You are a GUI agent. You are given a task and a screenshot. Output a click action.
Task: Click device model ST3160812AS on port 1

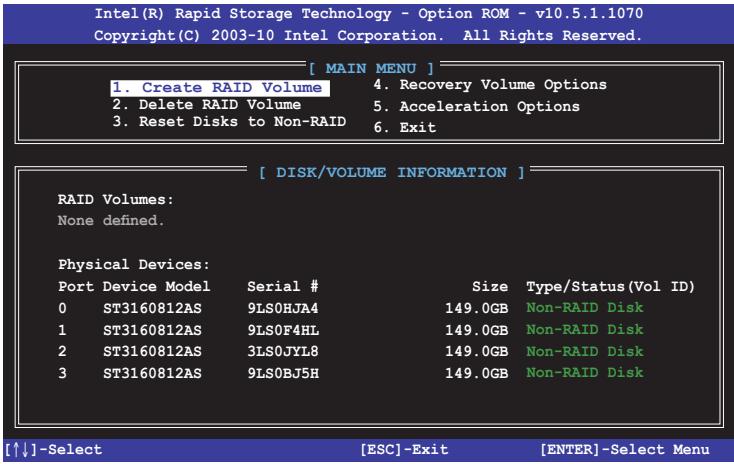[153, 331]
